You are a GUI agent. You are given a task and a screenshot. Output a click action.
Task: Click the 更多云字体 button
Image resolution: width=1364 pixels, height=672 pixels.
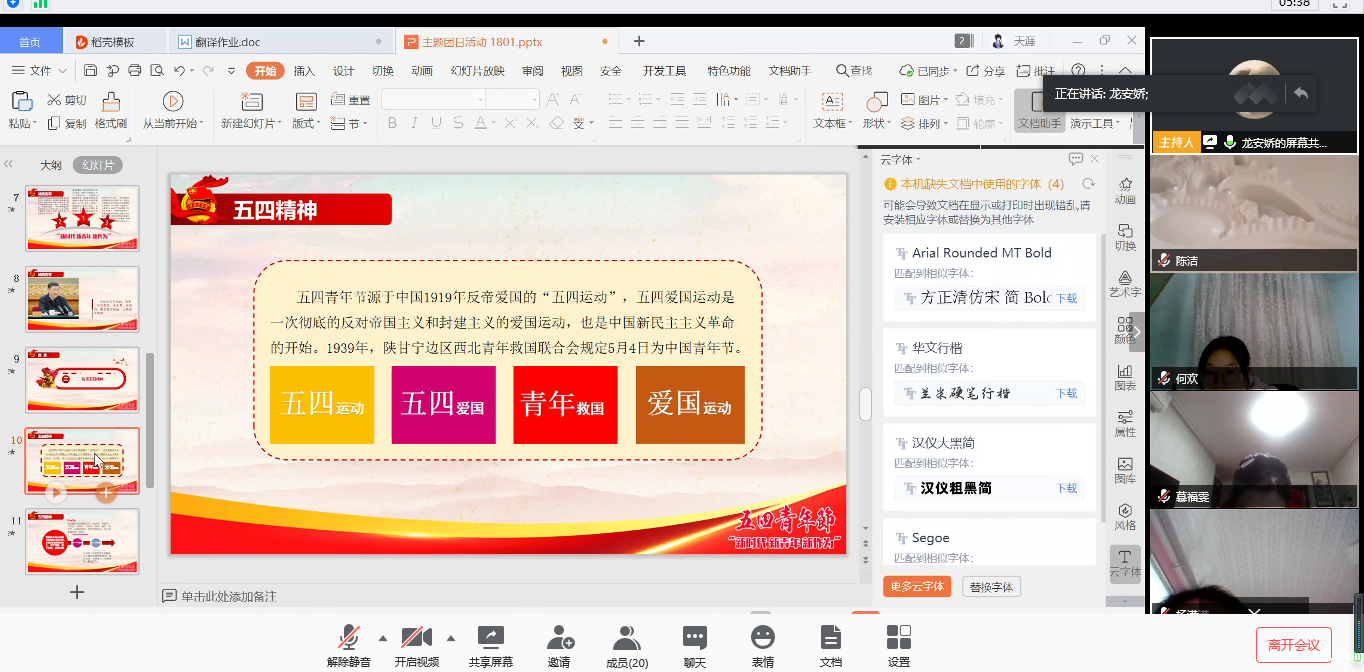(x=916, y=587)
